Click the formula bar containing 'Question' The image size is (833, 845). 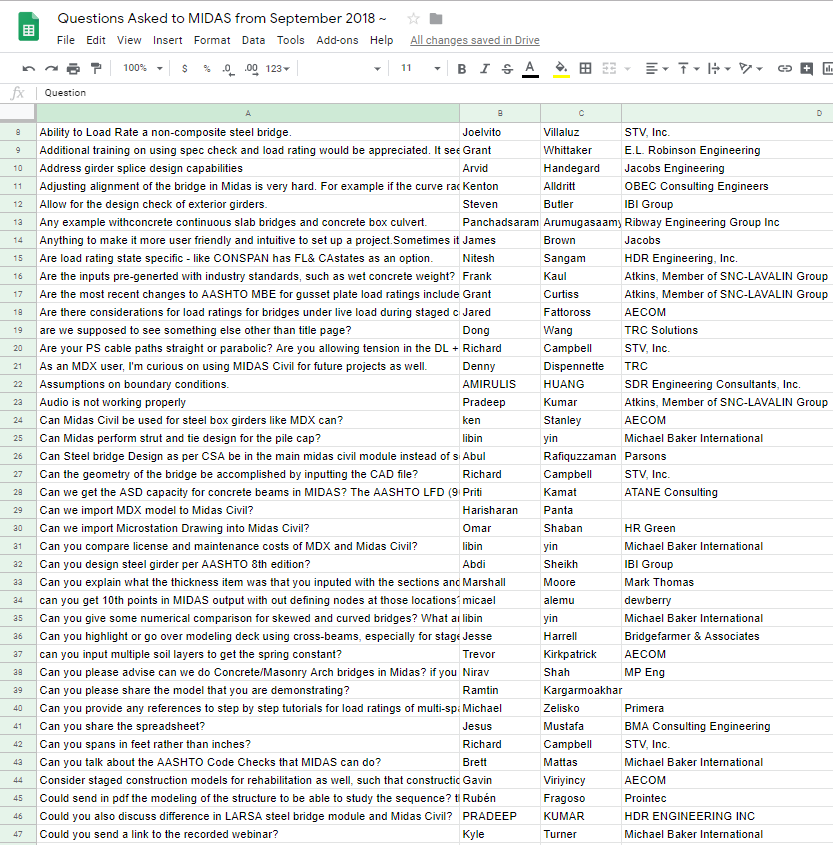tap(436, 93)
